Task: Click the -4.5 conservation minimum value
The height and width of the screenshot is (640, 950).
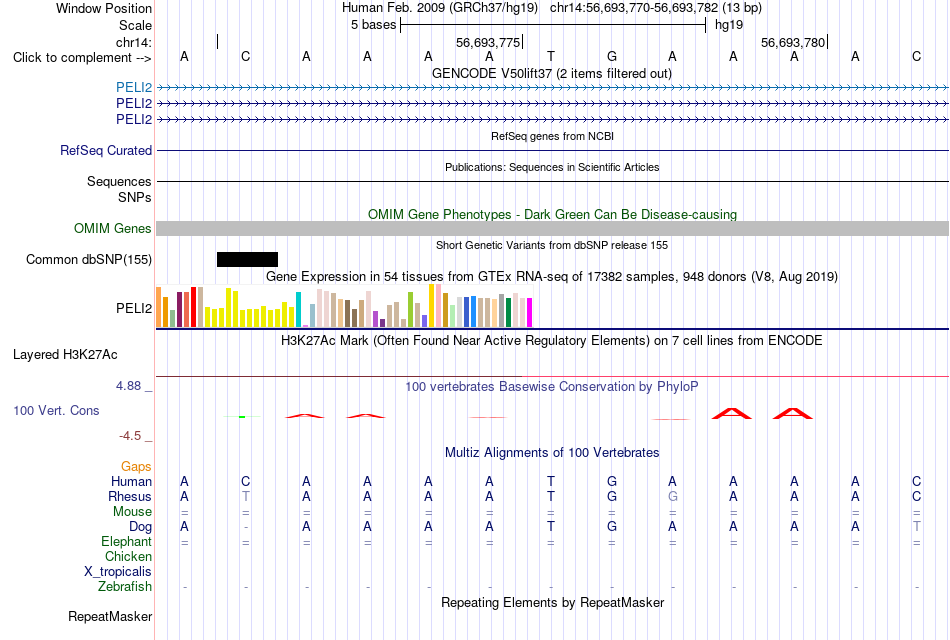Action: tap(130, 436)
